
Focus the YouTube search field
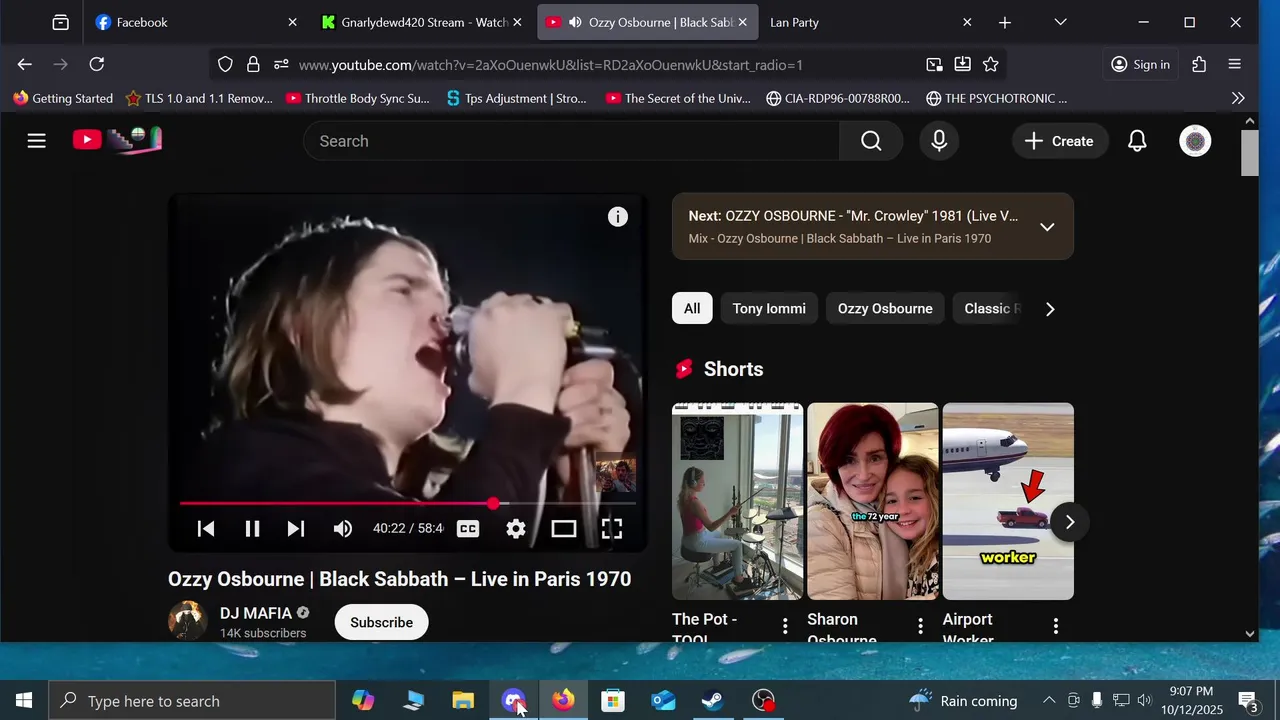571,141
